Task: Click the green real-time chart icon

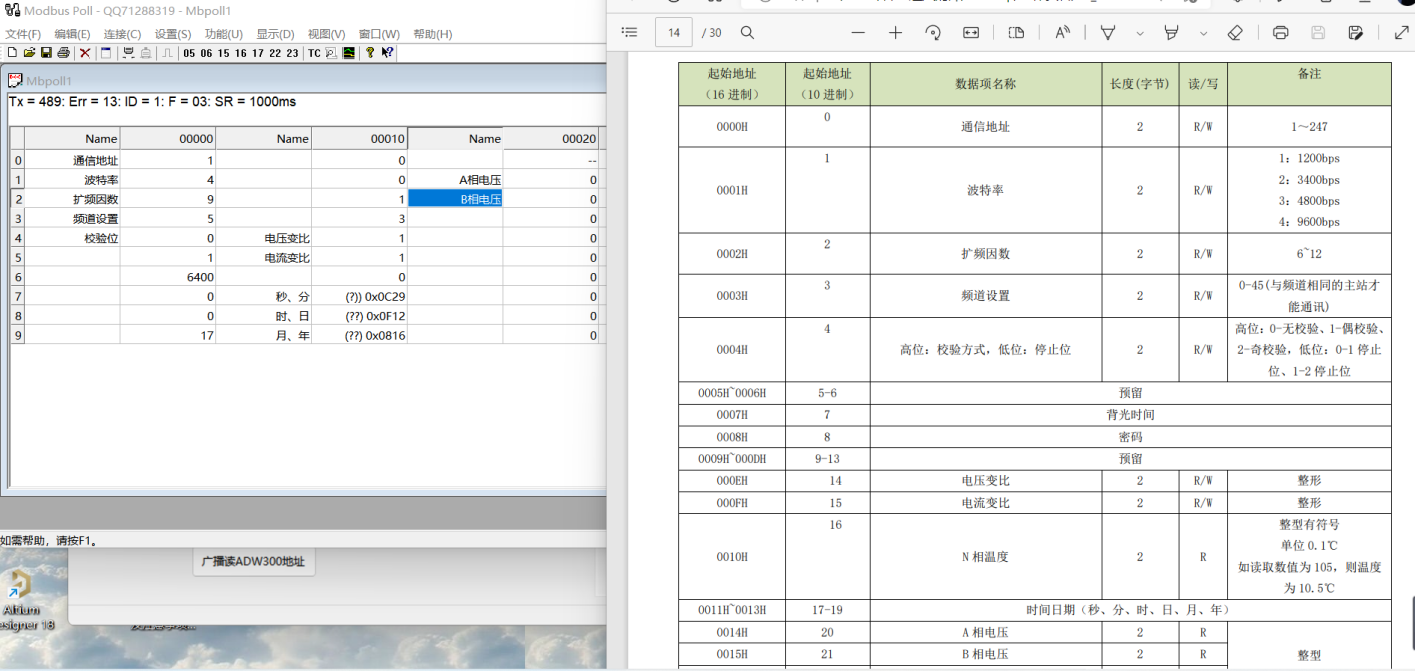Action: 348,53
